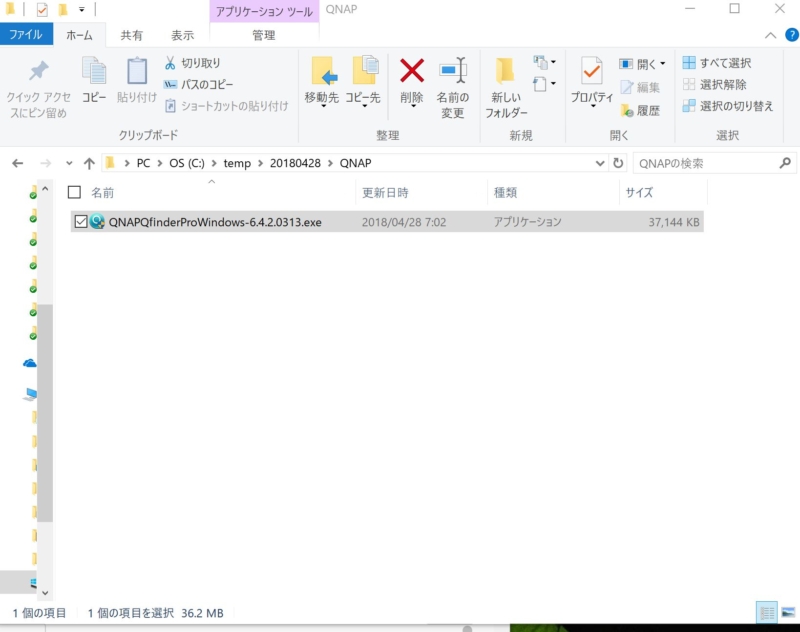Open Customize Quick Access Toolbar dropdown
The height and width of the screenshot is (632, 800).
[82, 9]
